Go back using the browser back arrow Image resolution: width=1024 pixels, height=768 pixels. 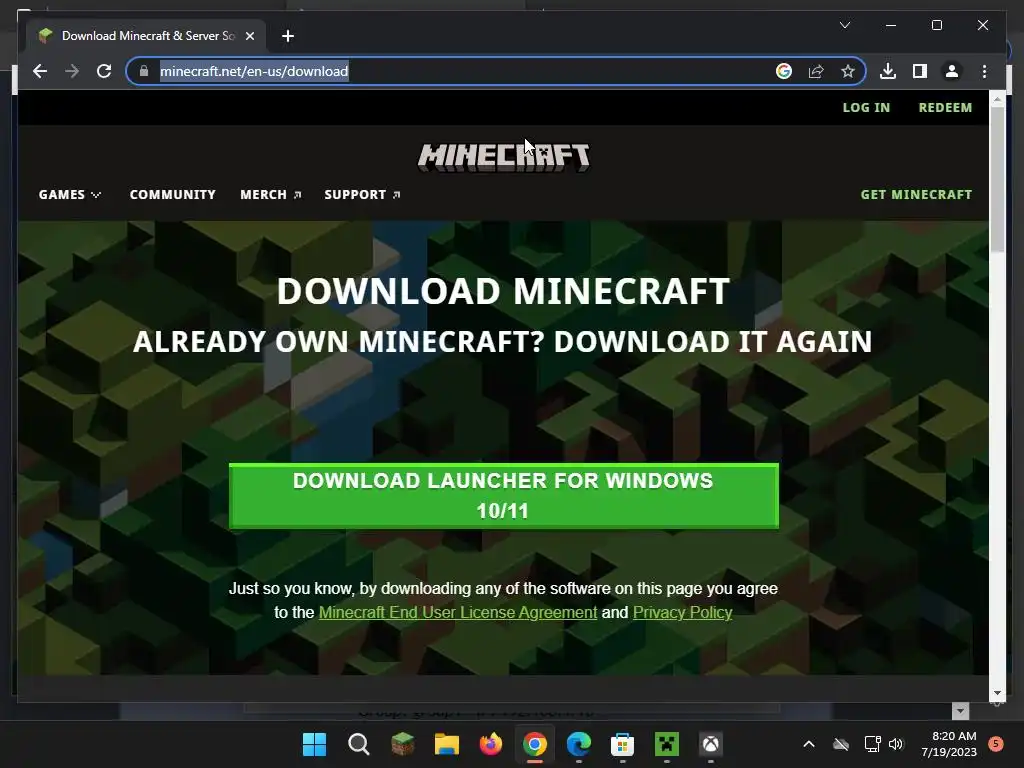[40, 71]
